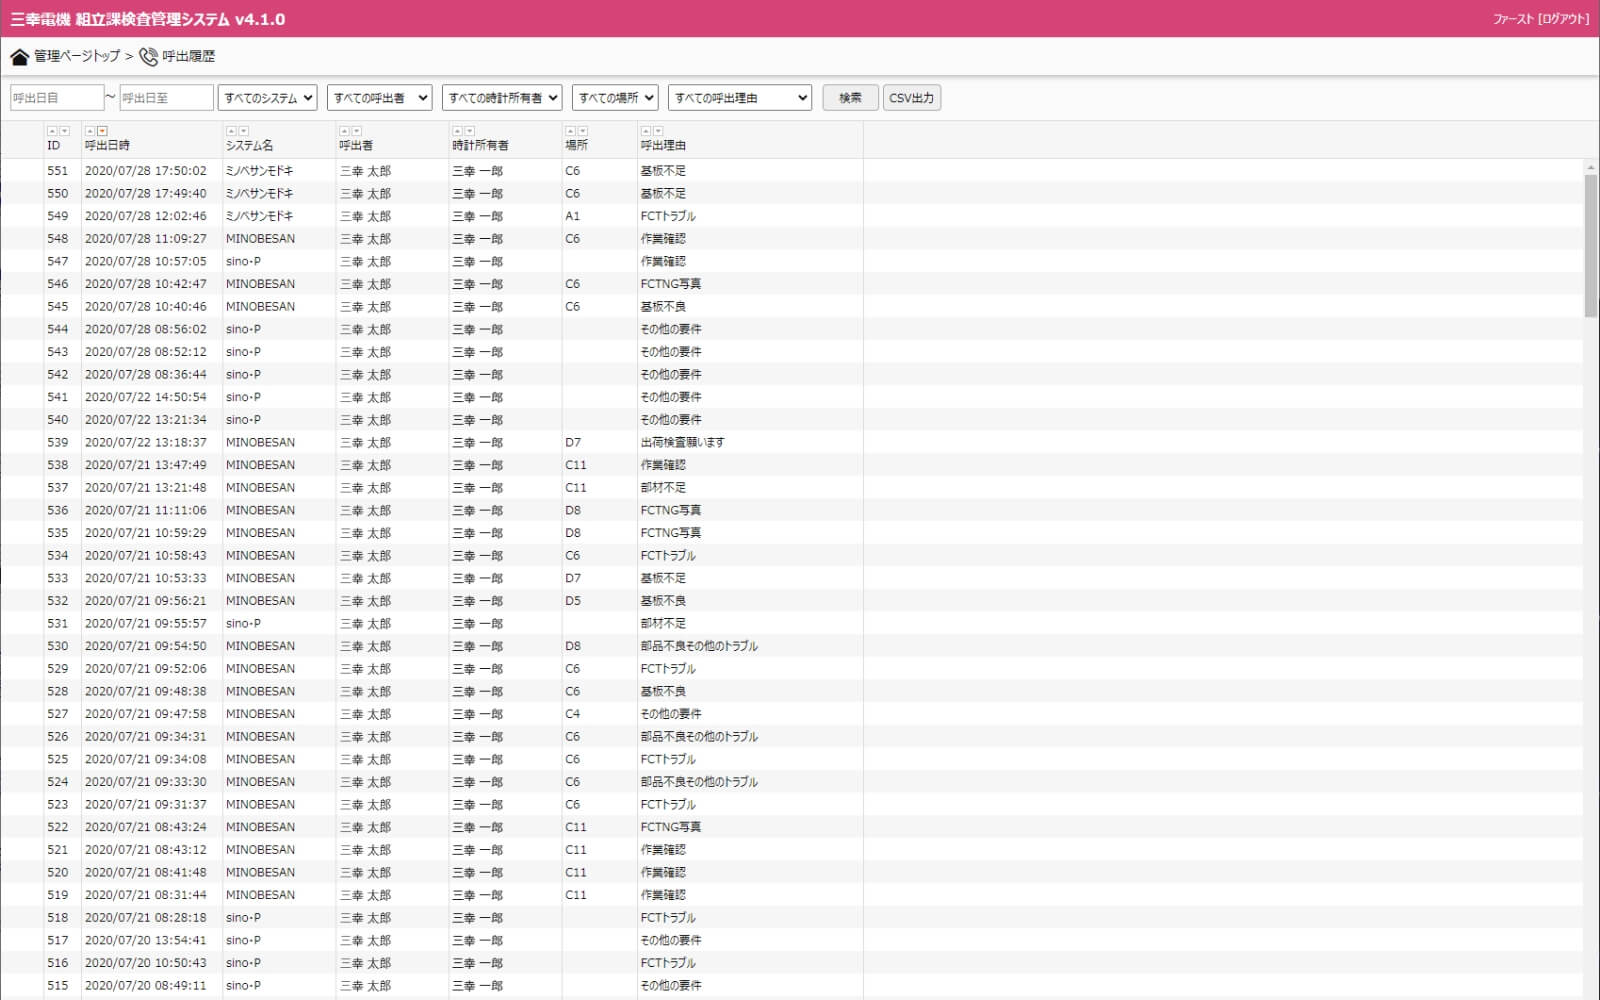Click date 2020/07/21 08:43:24
Screen dimensions: 1600x1000
[146, 827]
